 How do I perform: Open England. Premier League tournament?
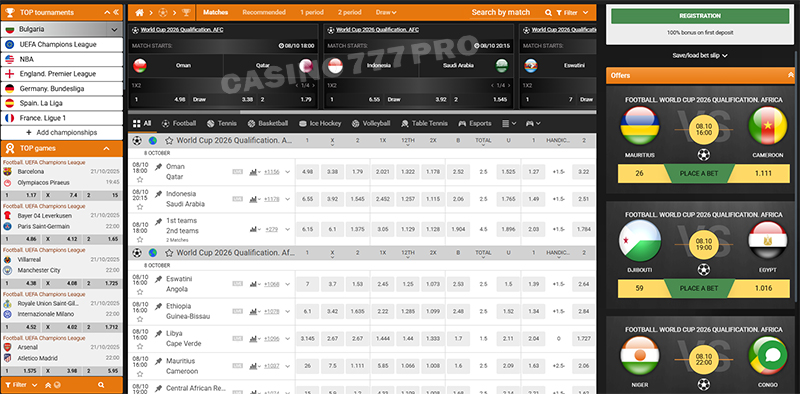tap(62, 74)
